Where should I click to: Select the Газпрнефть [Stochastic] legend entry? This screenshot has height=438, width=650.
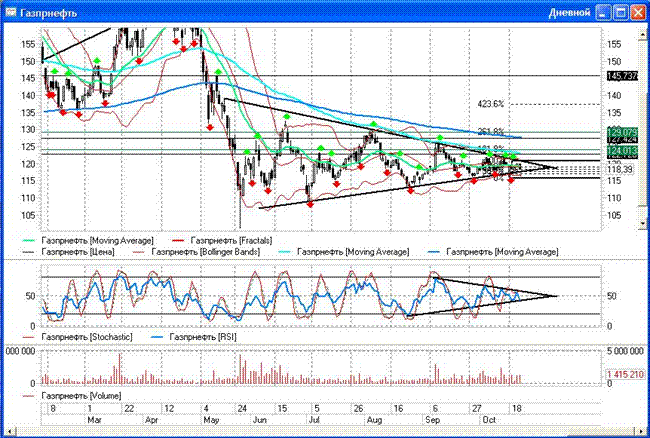click(77, 337)
